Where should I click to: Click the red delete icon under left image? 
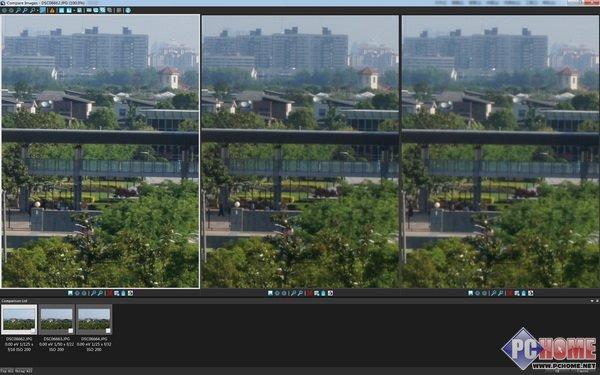[110, 293]
